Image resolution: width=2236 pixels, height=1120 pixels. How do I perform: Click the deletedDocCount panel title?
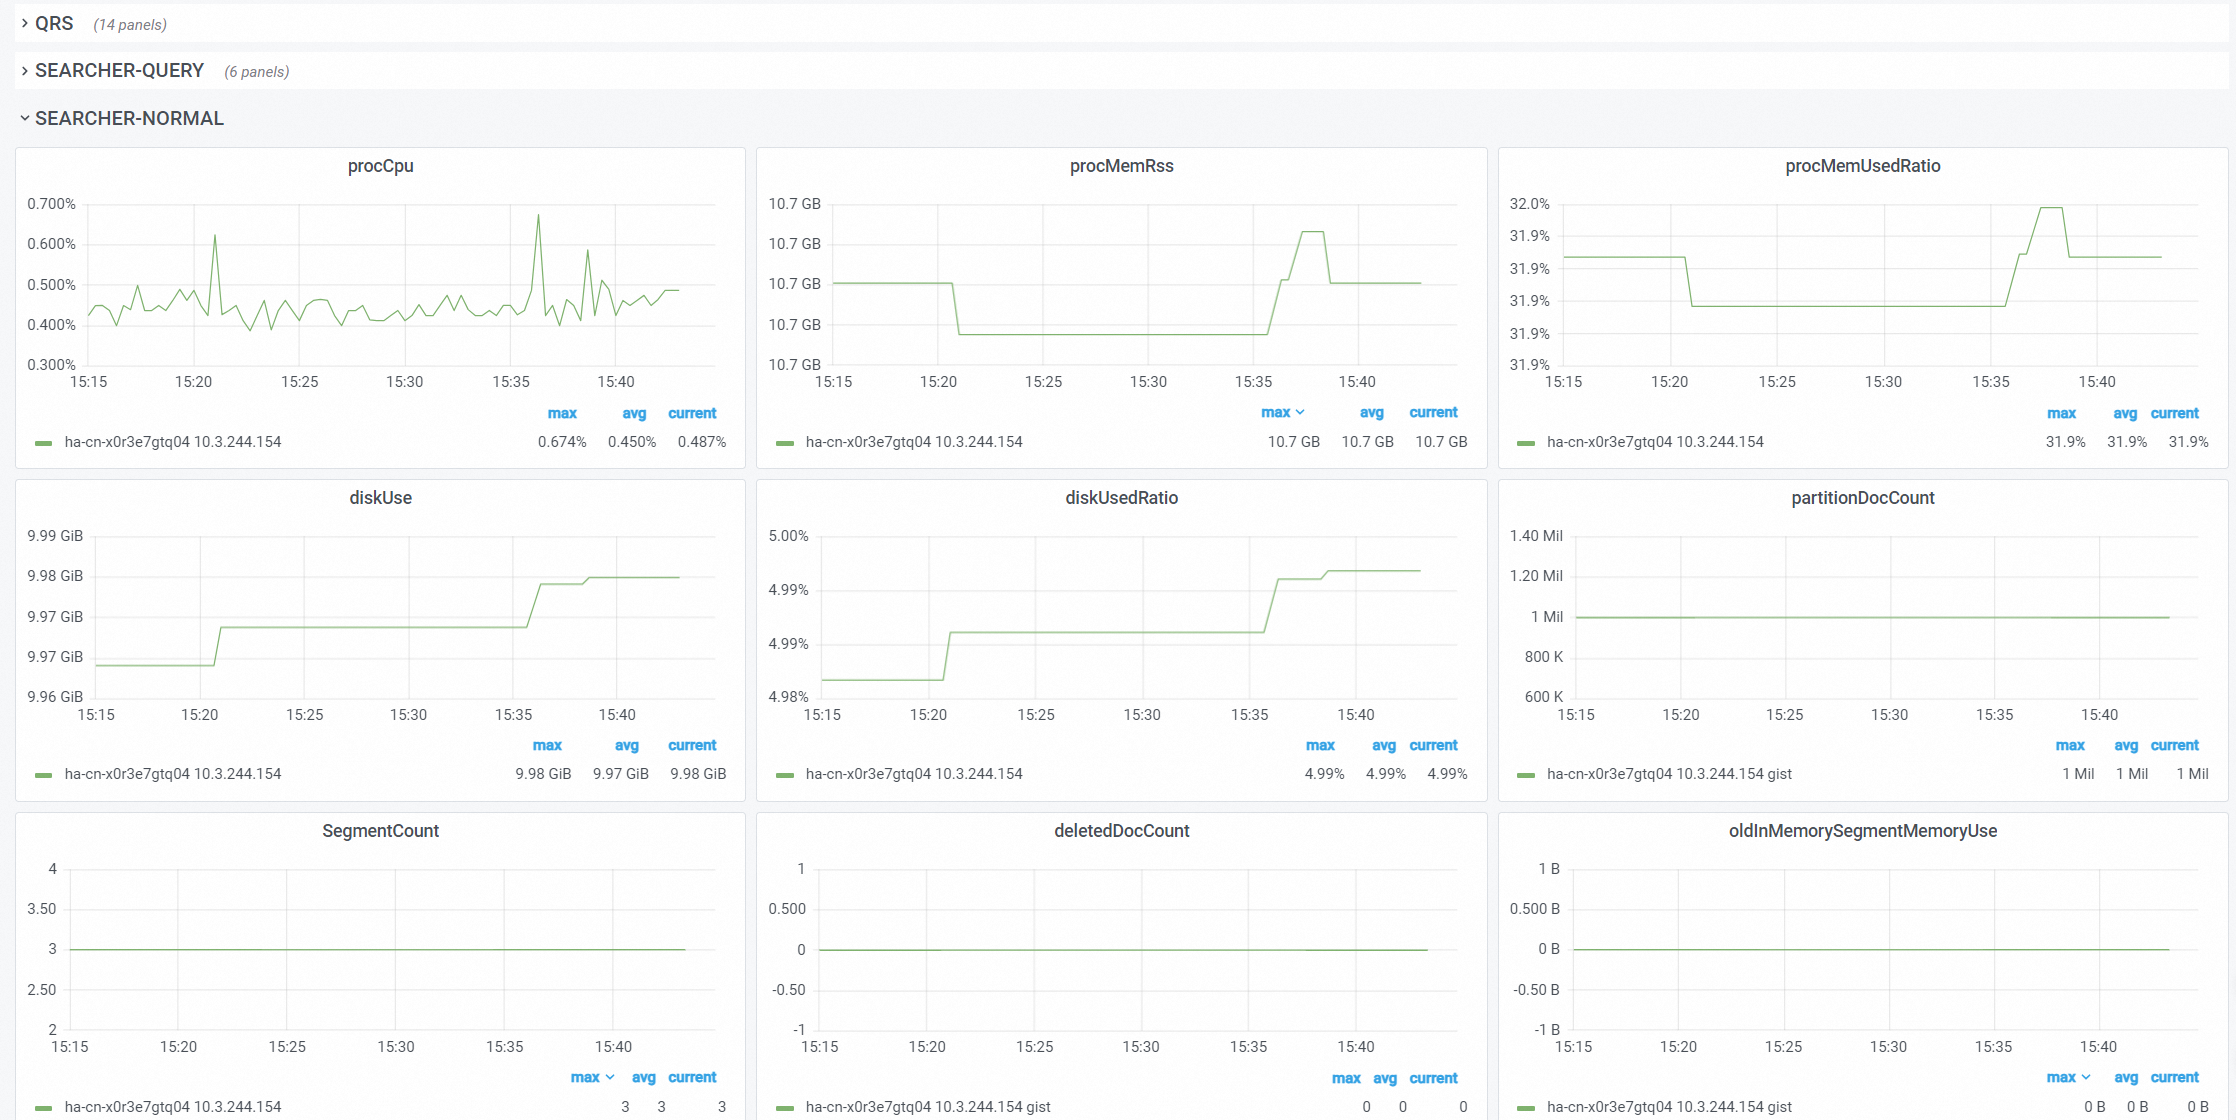[x=1121, y=831]
